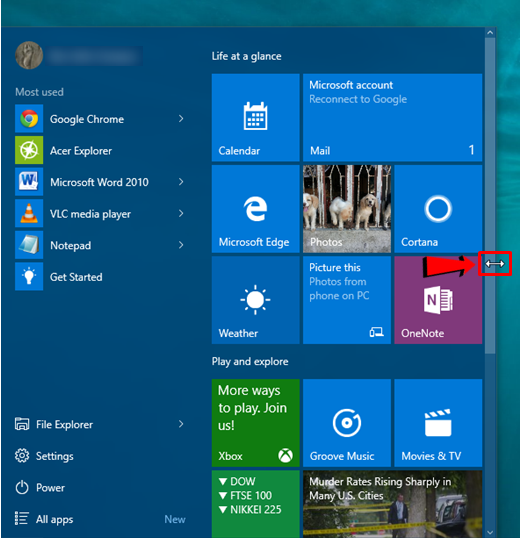This screenshot has width=521, height=538.
Task: Click the Get Started label
Action: tap(76, 277)
